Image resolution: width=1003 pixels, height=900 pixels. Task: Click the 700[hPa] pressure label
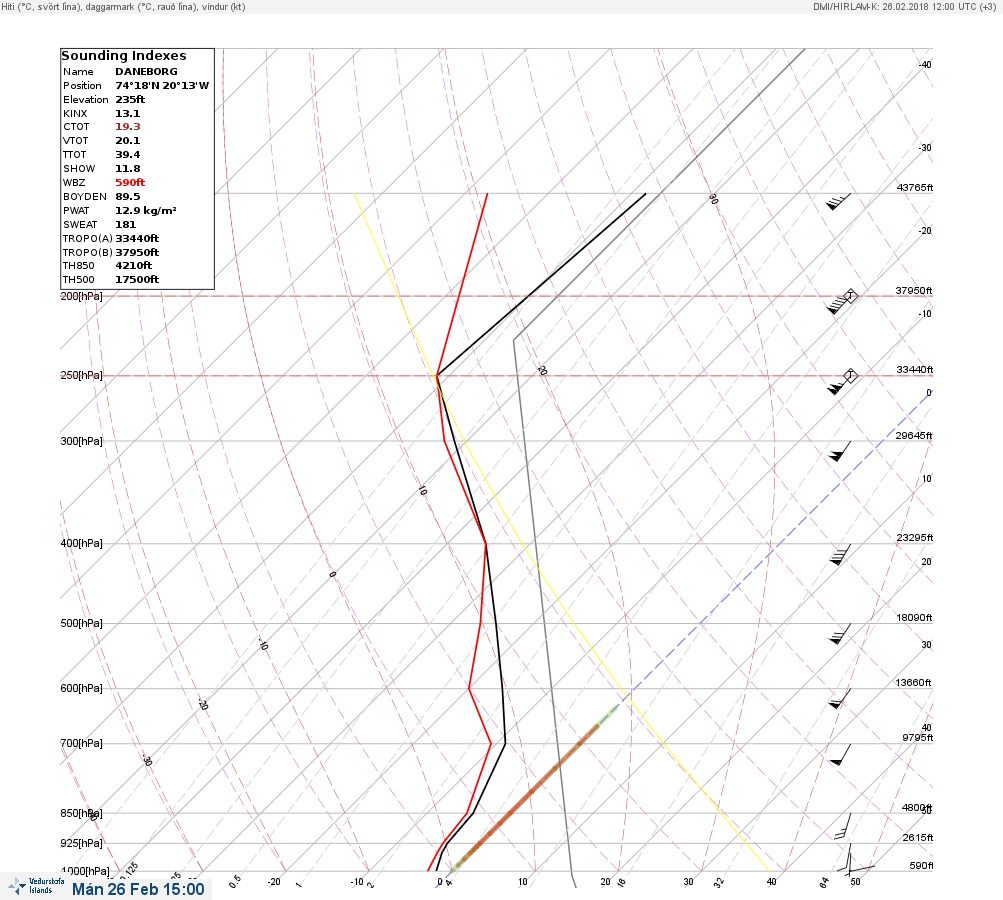tap(81, 743)
